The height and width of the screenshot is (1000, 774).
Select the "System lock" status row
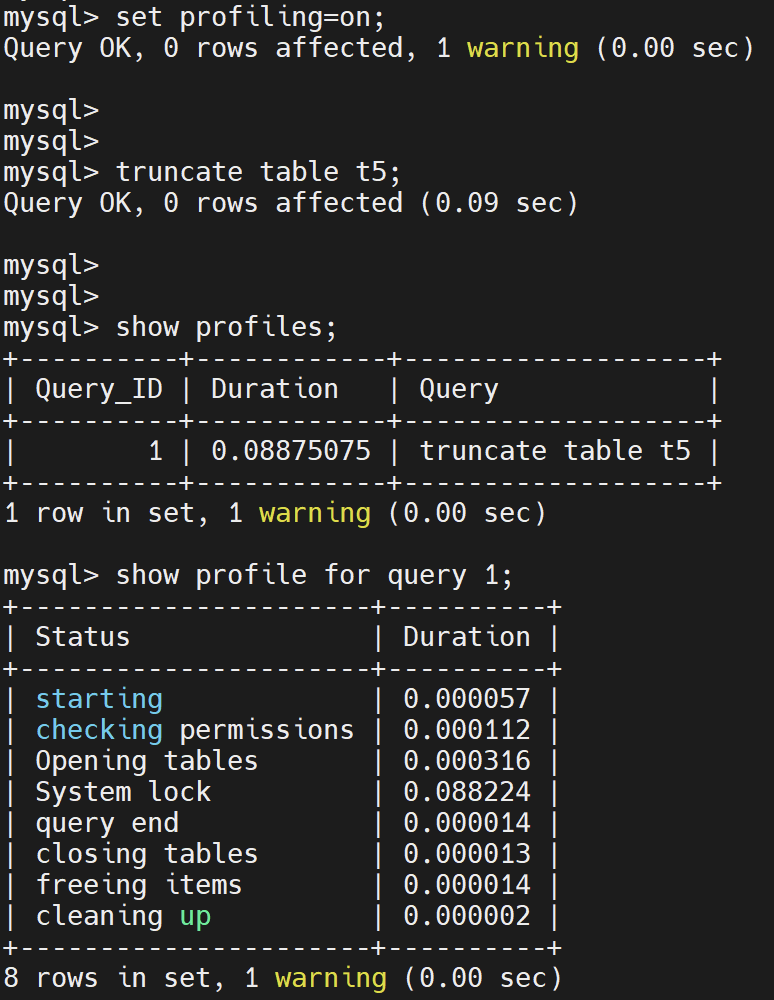123,792
